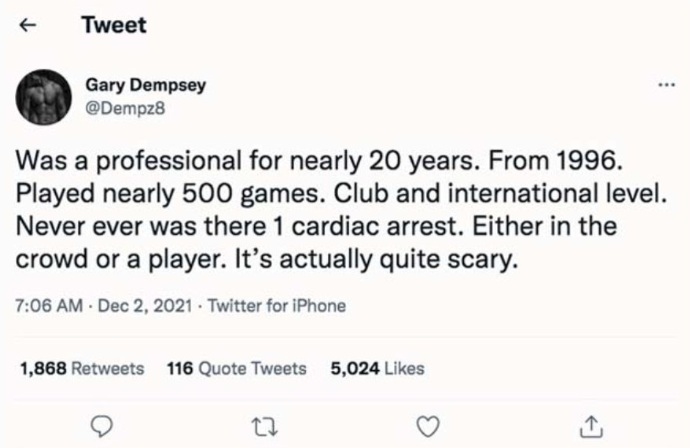Click the Tweet header title
The width and height of the screenshot is (690, 448).
point(113,26)
